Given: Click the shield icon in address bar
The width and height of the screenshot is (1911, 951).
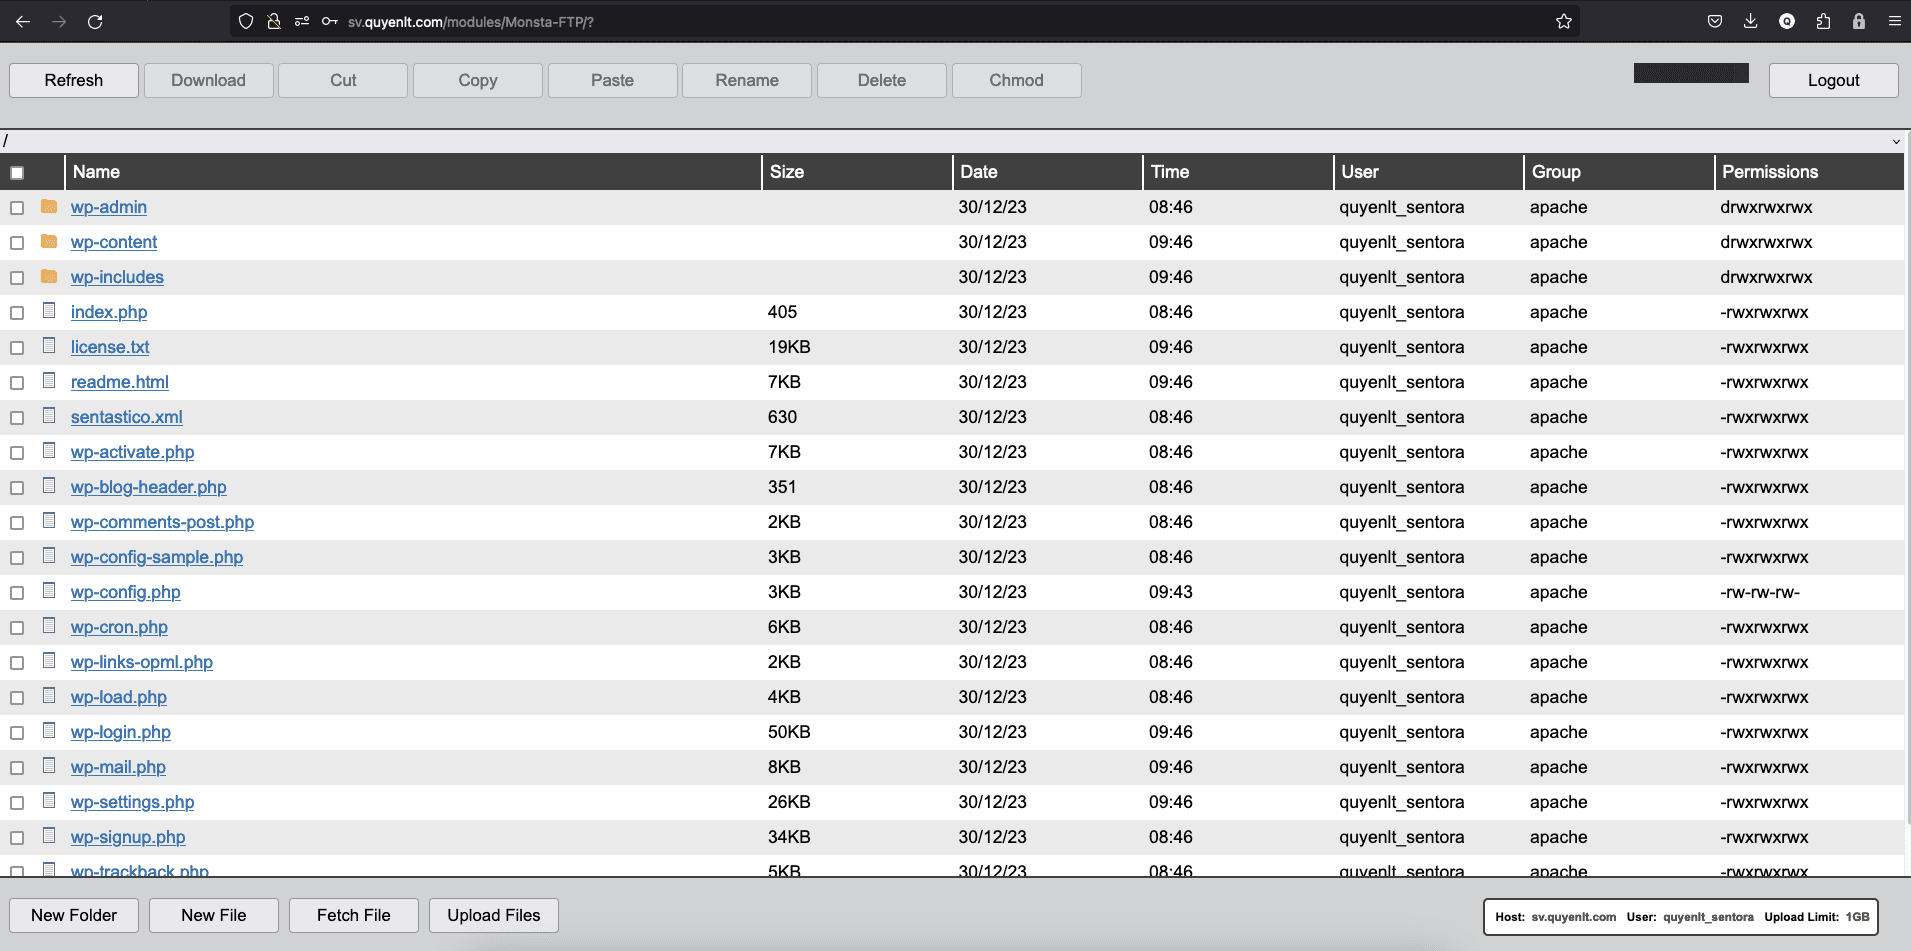Looking at the screenshot, I should pos(246,21).
